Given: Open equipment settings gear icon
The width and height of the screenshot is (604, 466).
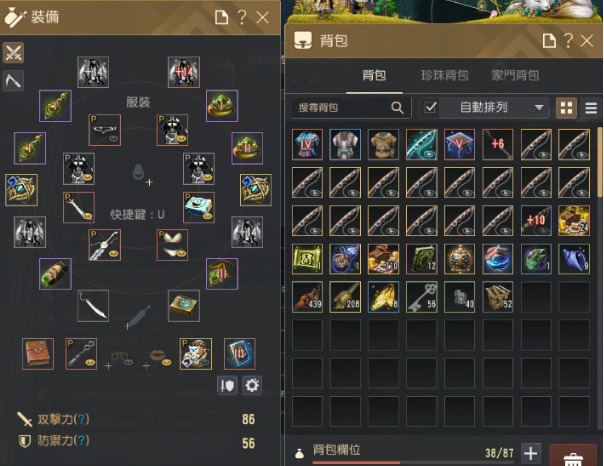Looking at the screenshot, I should point(252,385).
